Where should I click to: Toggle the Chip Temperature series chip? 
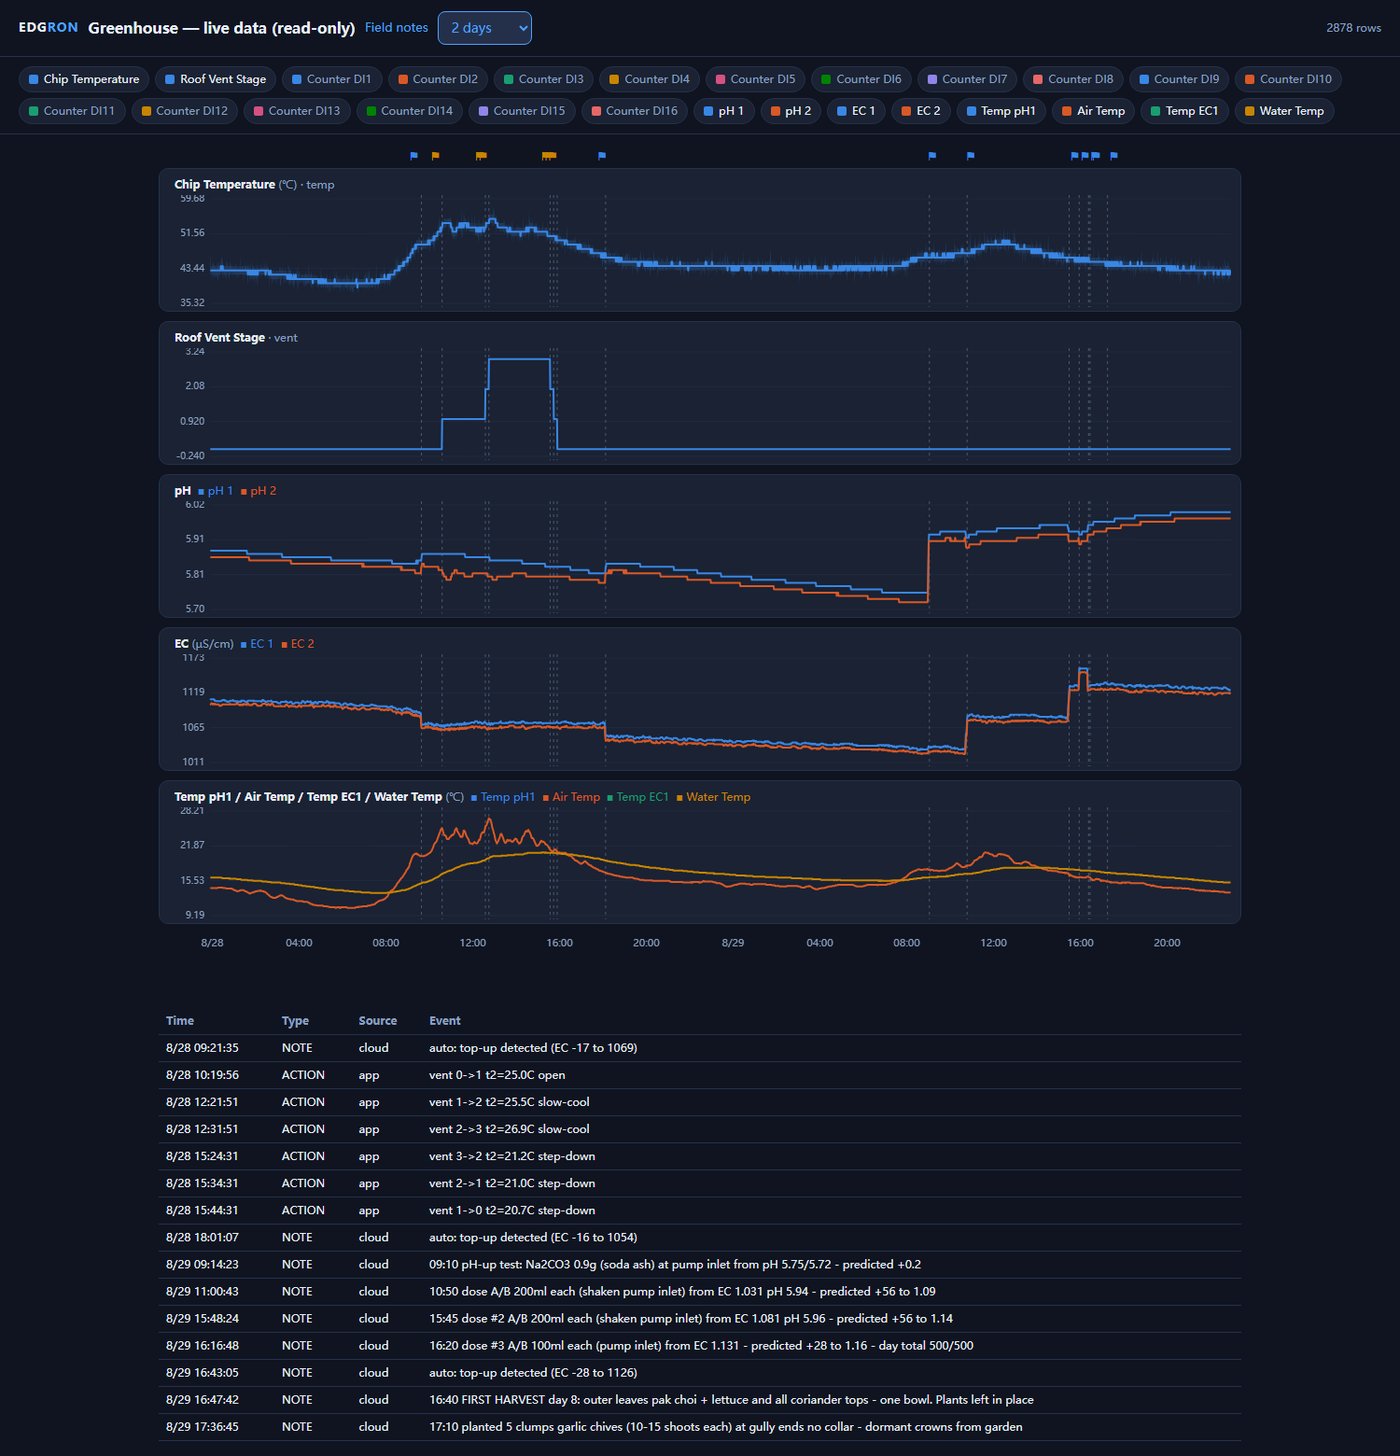click(84, 79)
